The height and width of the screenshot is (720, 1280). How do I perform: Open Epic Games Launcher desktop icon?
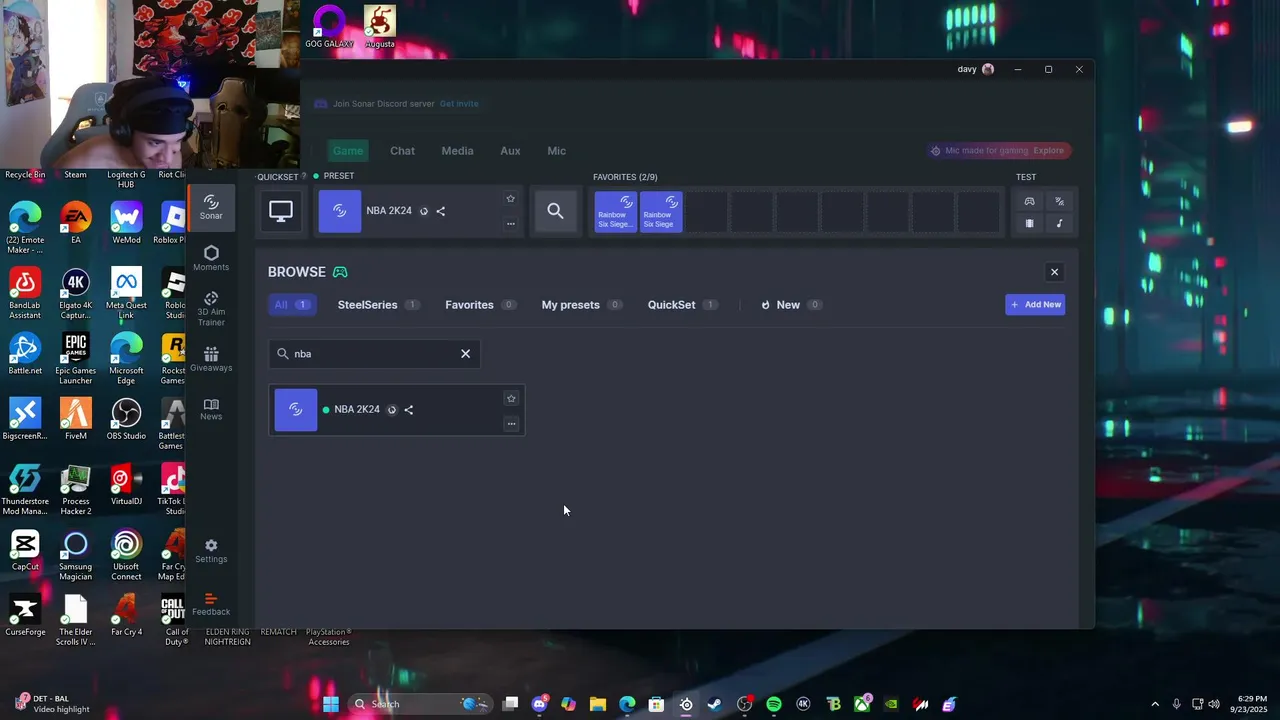click(75, 359)
